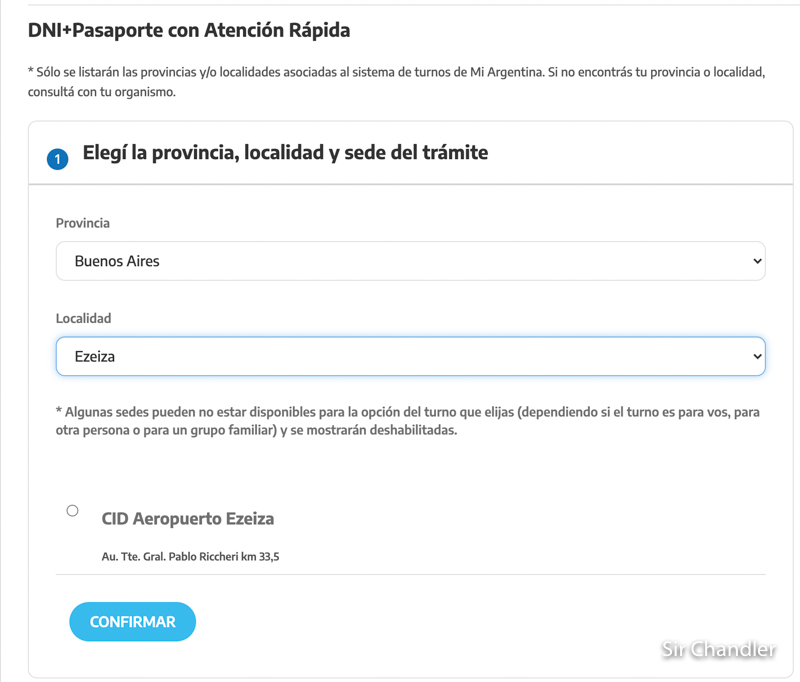Viewport: 800px width, 682px height.
Task: Click the Buenos Aires value in the Provincia field
Action: [x=117, y=261]
